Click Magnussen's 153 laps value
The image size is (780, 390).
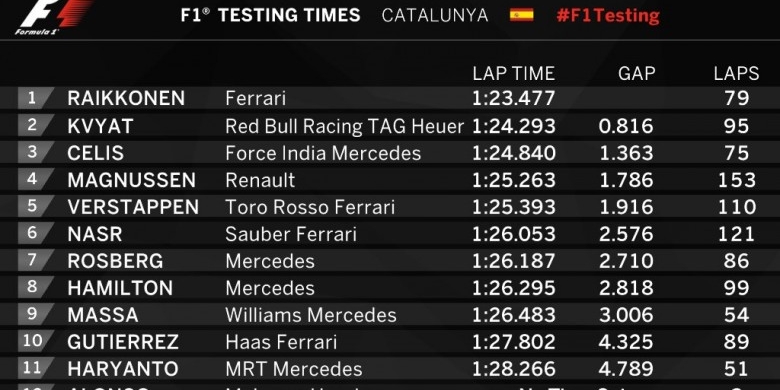click(736, 180)
